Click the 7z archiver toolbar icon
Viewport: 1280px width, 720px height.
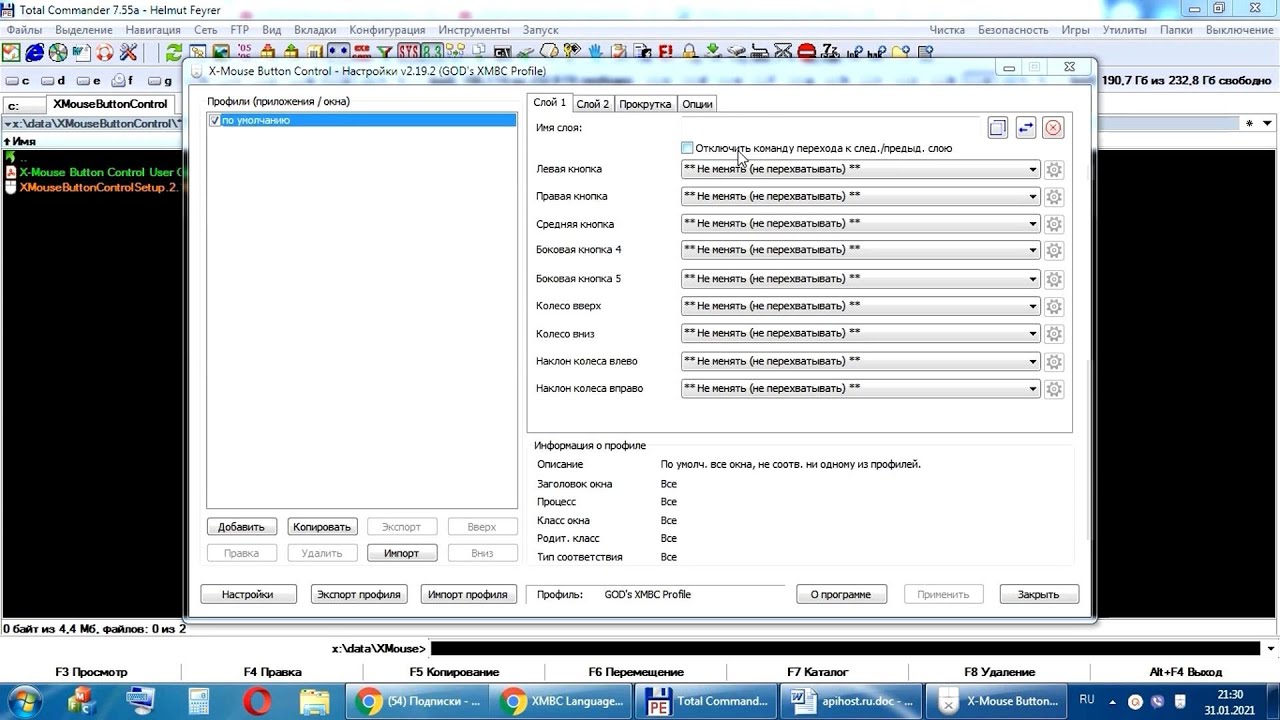click(831, 51)
